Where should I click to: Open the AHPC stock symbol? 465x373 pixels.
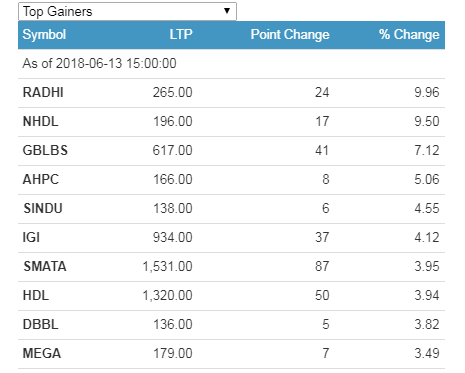[41, 179]
